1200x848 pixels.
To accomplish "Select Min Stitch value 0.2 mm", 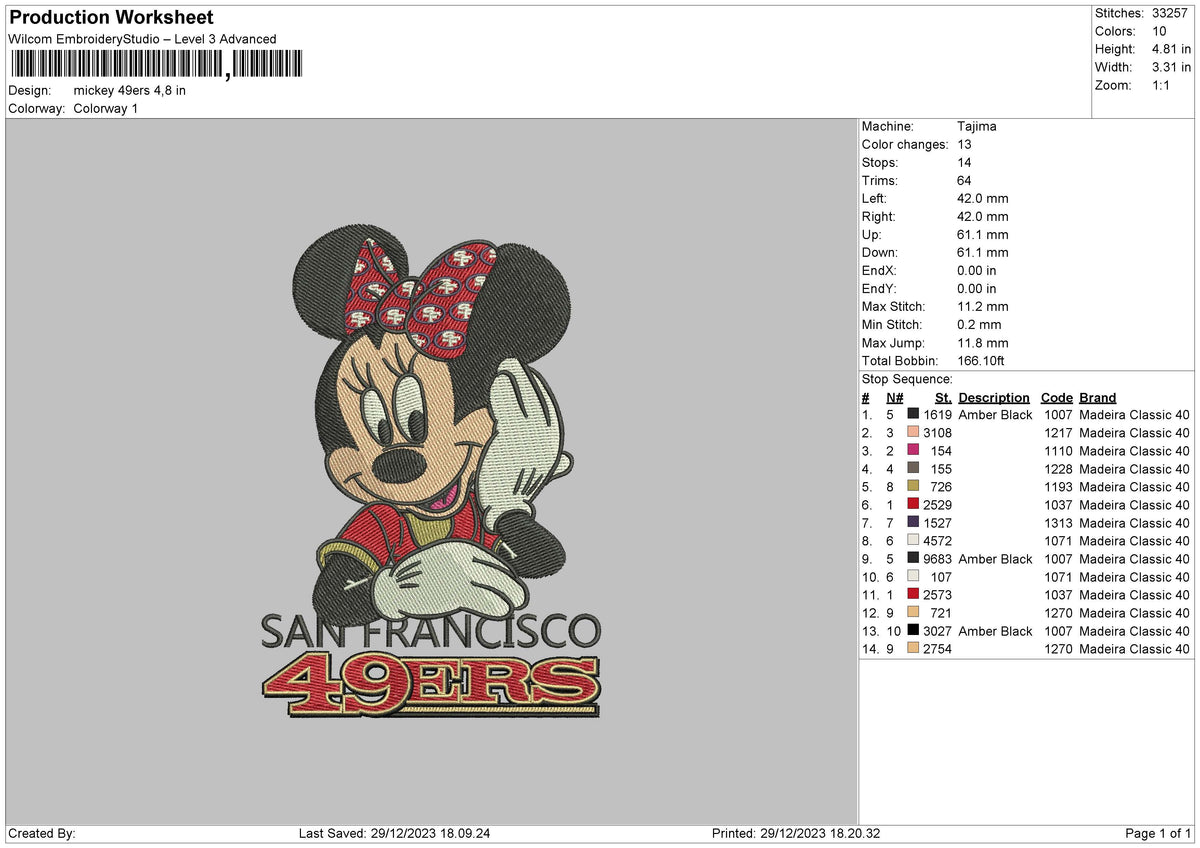I will pyautogui.click(x=979, y=324).
